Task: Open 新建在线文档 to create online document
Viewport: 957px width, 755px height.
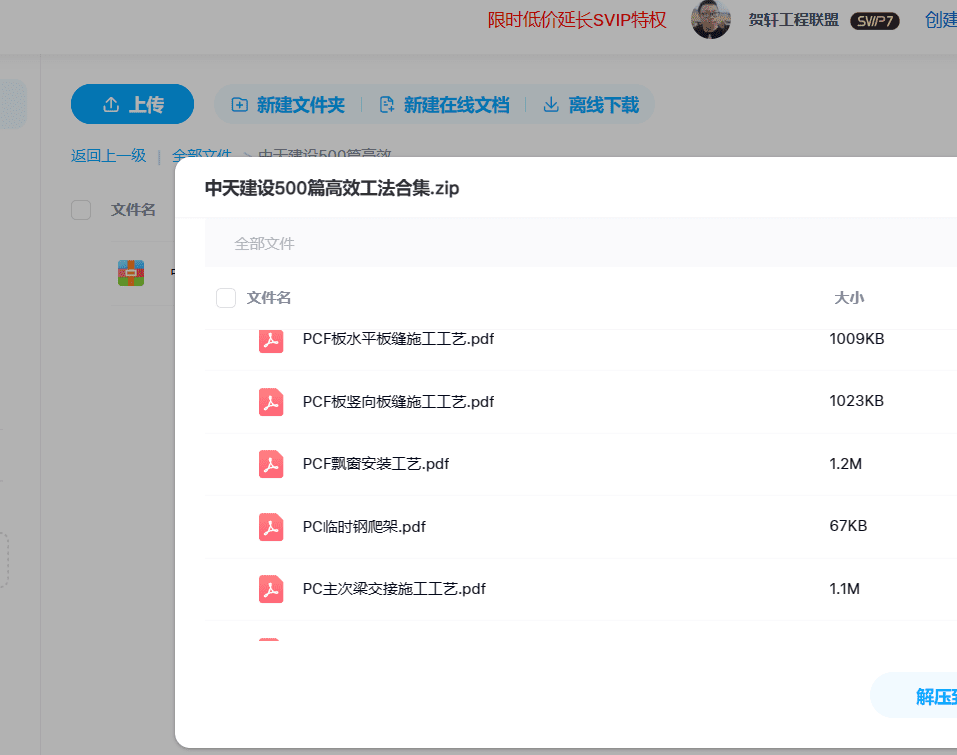Action: 444,105
